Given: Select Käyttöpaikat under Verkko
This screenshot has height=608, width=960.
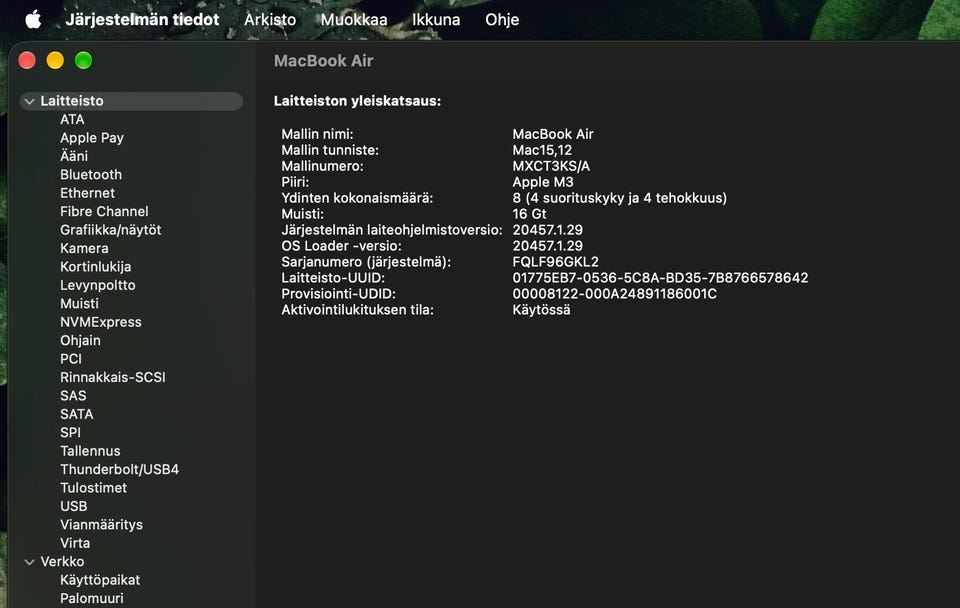Looking at the screenshot, I should pyautogui.click(x=100, y=579).
